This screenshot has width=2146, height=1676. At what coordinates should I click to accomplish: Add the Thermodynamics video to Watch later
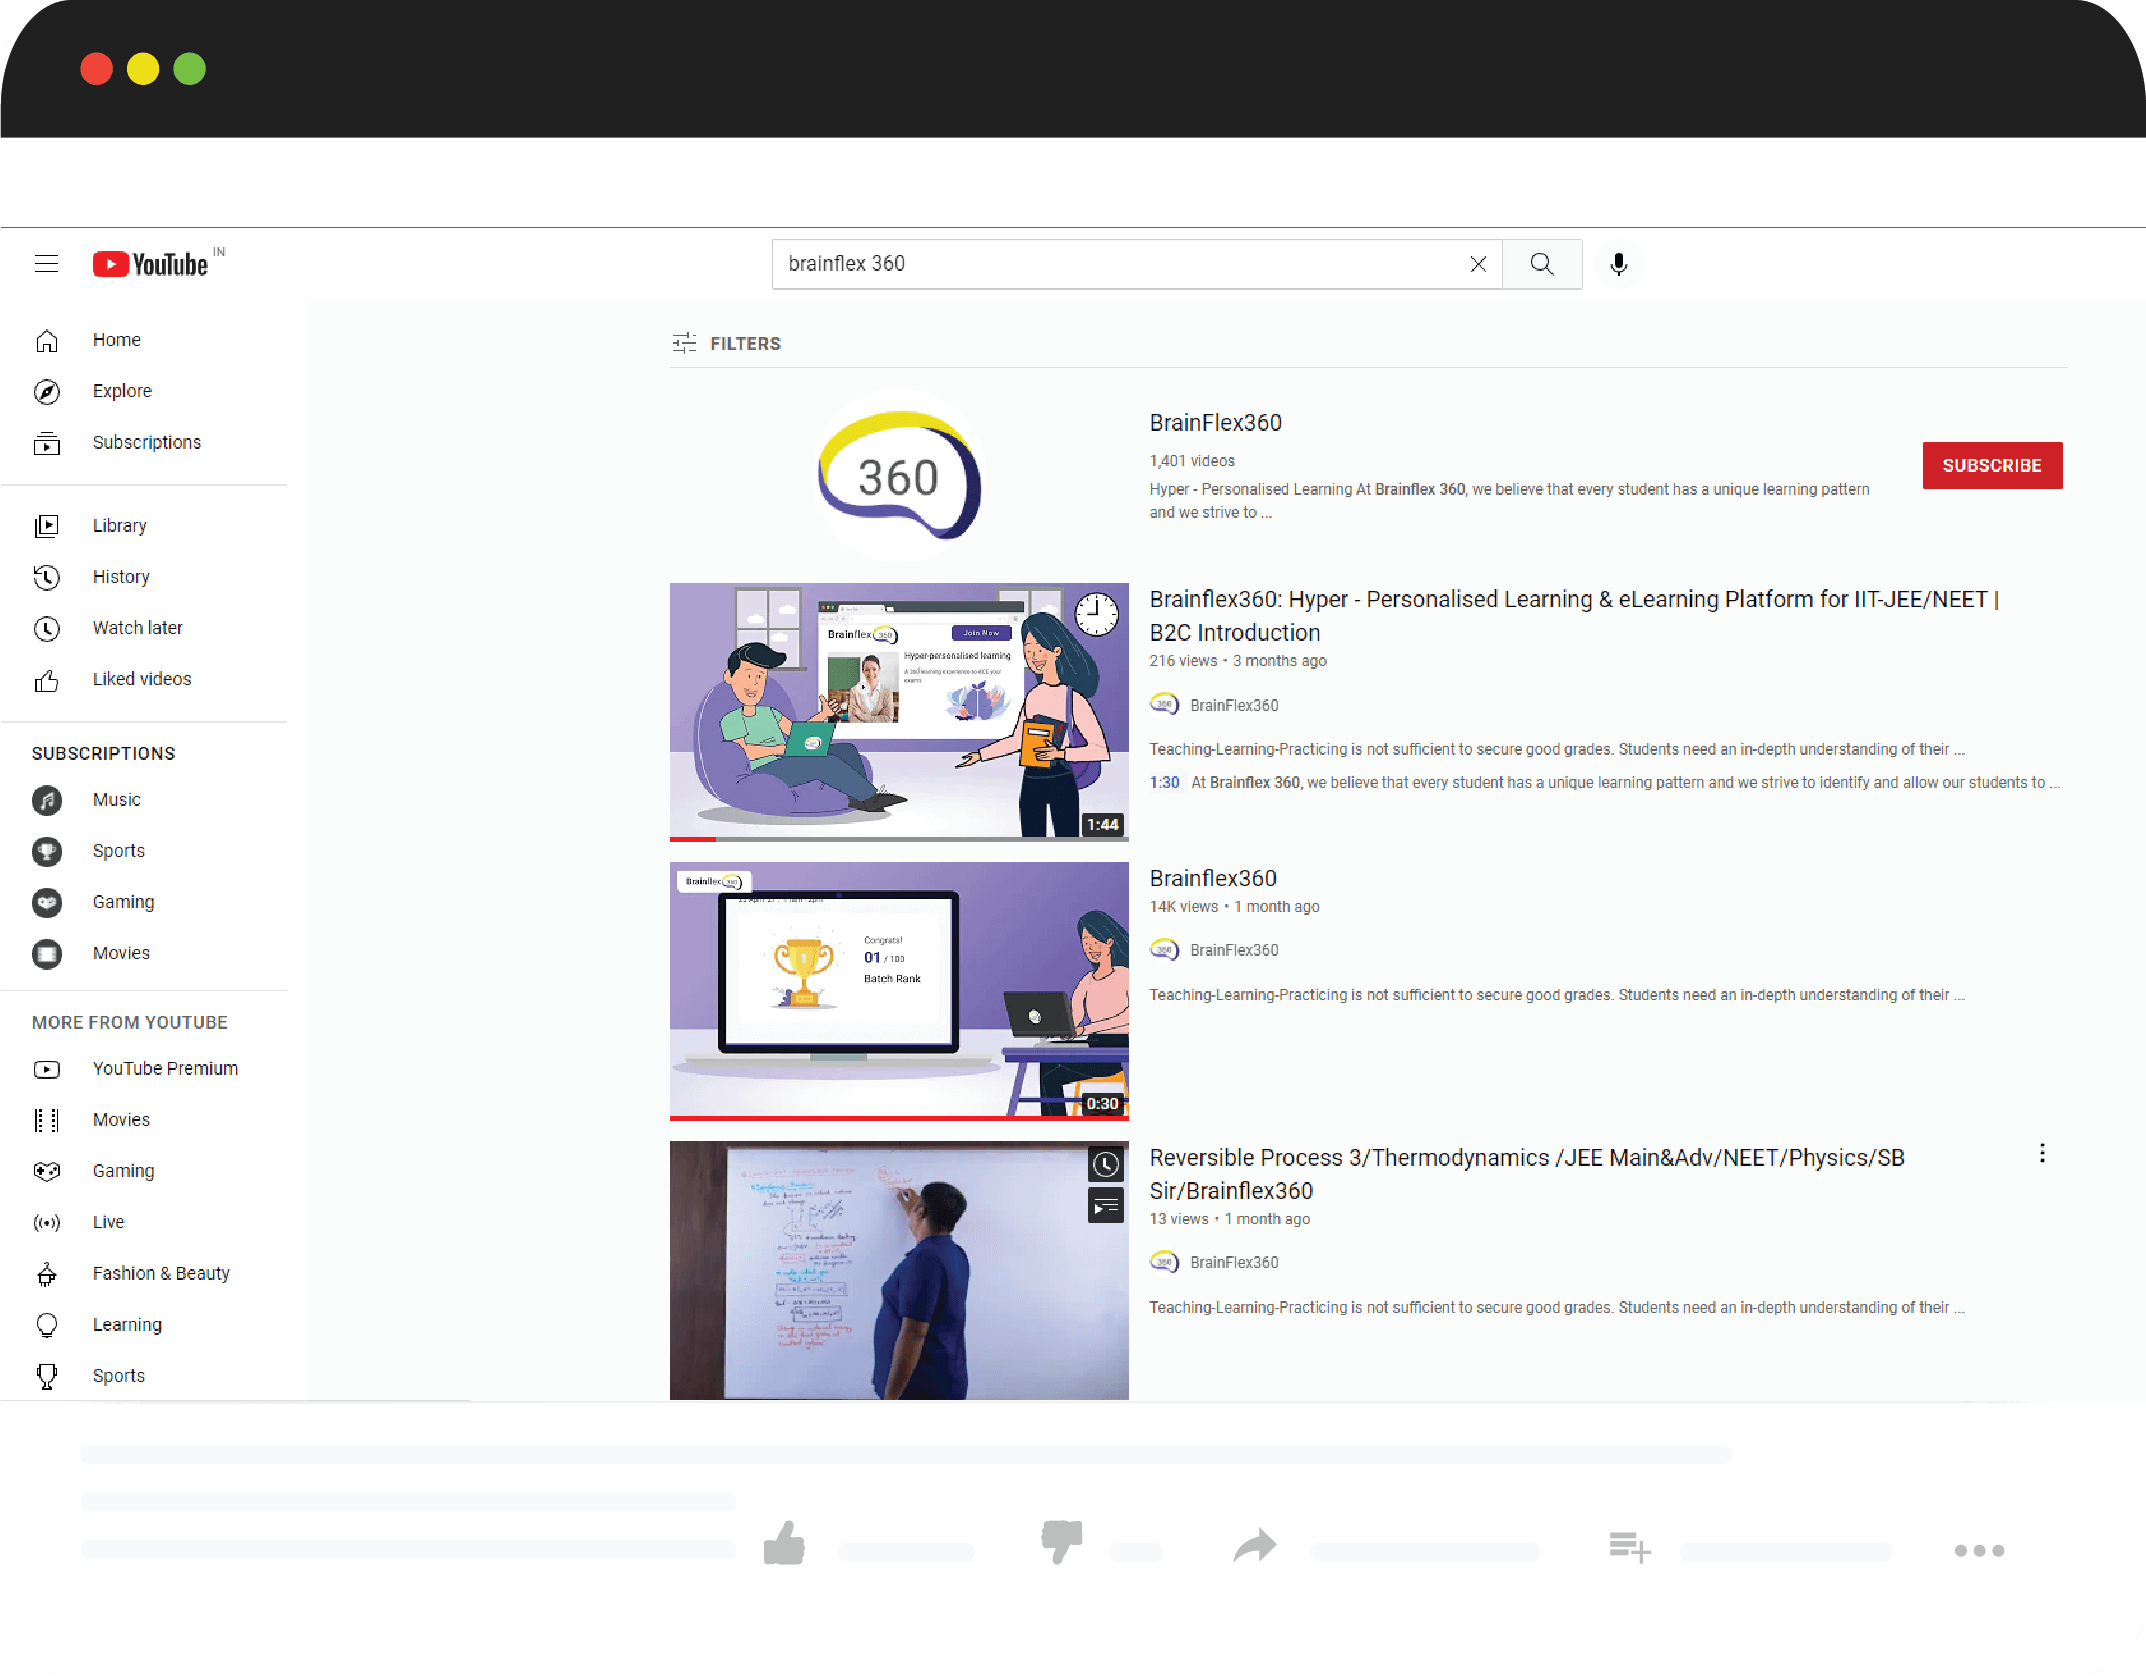[1106, 1164]
